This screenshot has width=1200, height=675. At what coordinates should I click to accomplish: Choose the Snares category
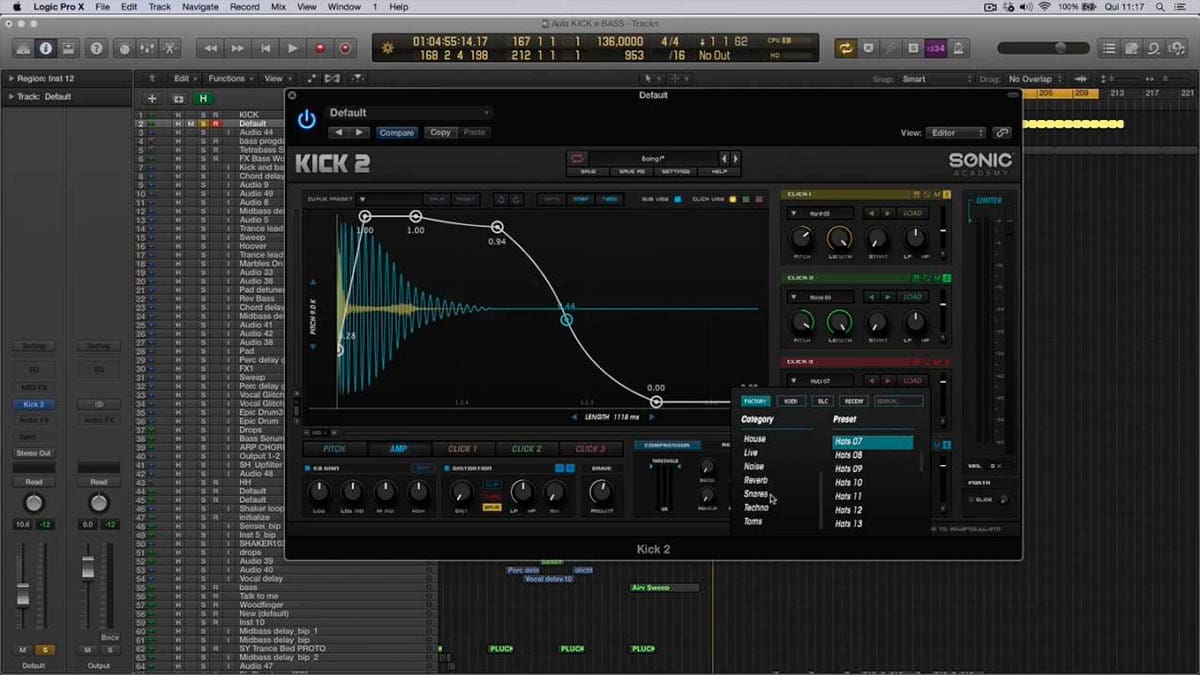coord(756,494)
